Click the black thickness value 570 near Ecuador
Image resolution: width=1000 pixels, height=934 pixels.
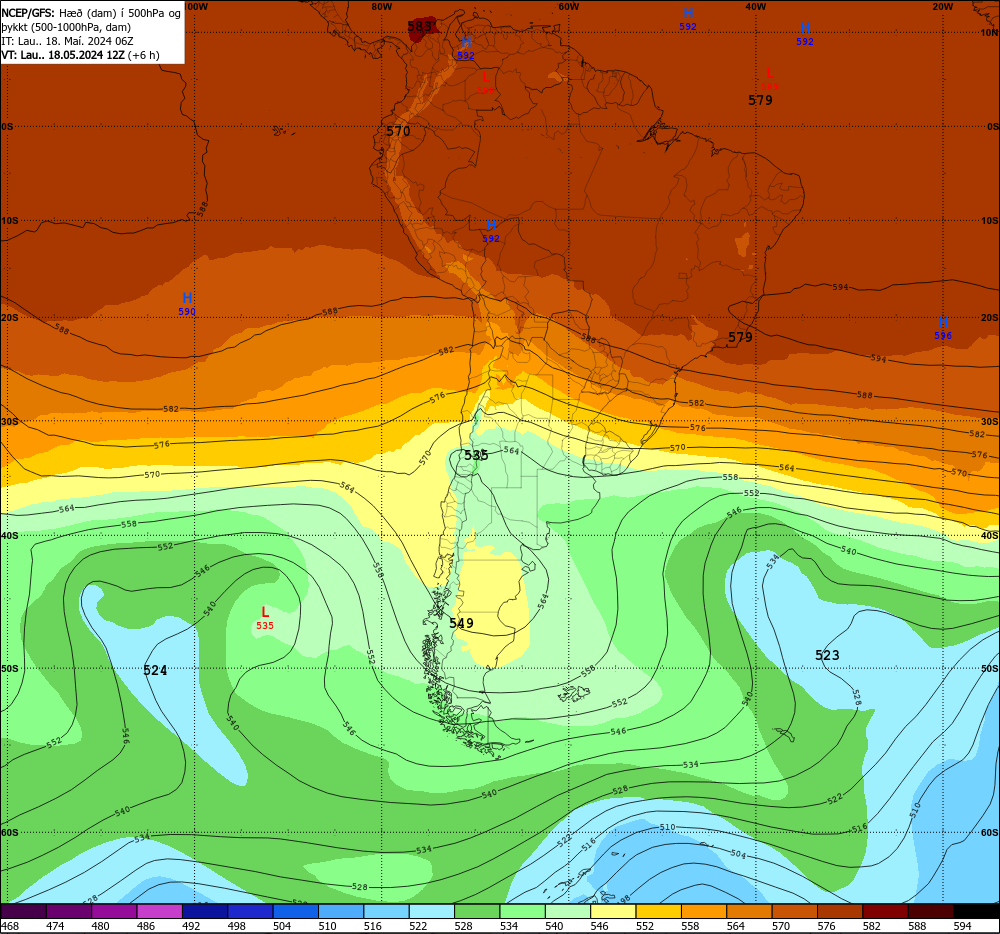398,131
